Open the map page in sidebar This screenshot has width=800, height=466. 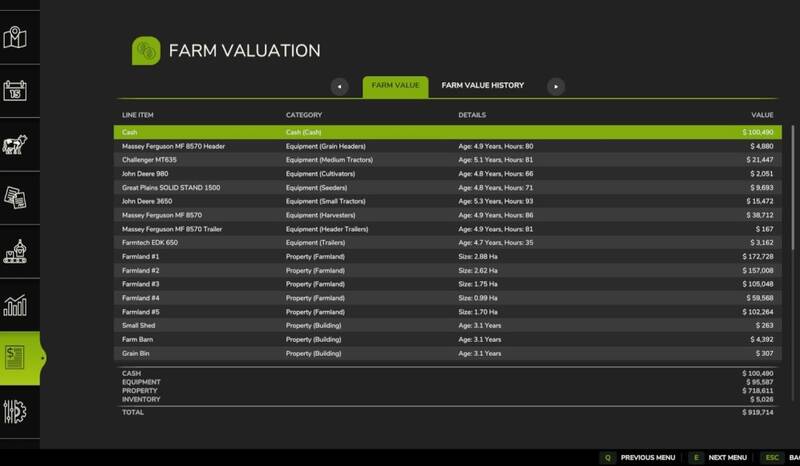tap(14, 39)
